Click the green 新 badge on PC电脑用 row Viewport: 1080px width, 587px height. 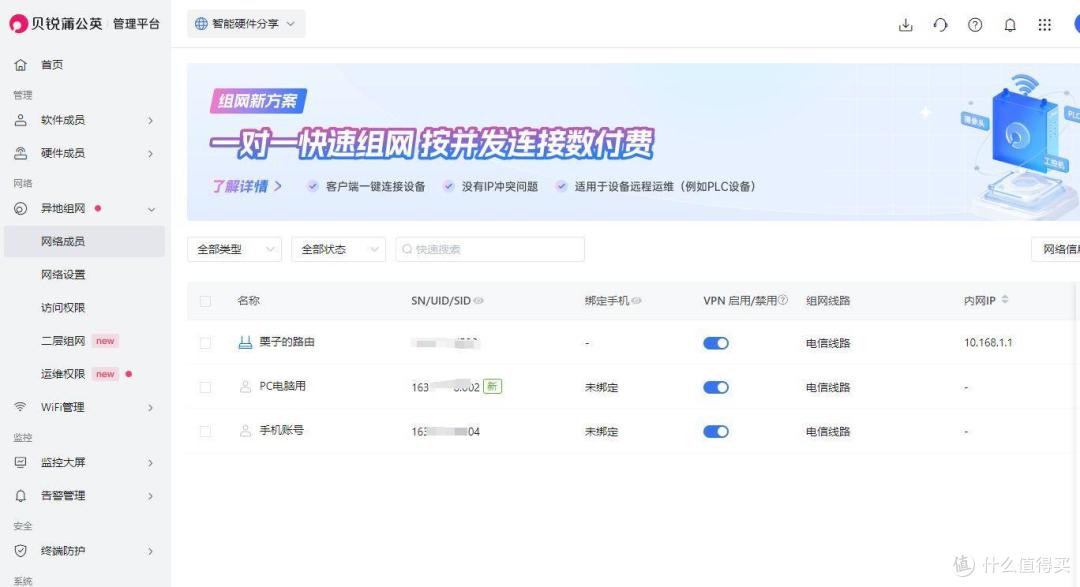click(x=492, y=387)
